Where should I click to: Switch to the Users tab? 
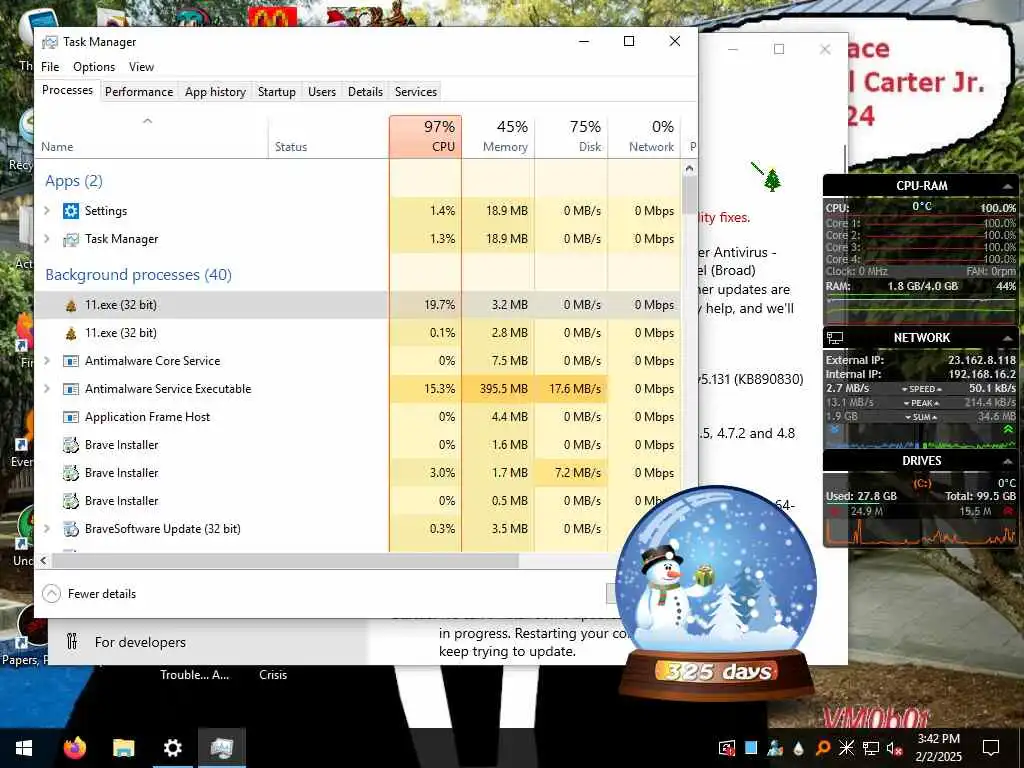(x=322, y=92)
